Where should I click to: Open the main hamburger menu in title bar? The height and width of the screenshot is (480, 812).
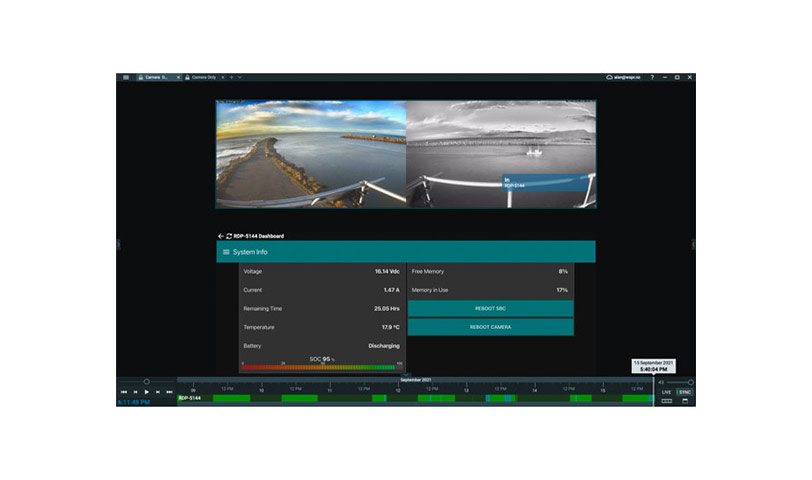(x=126, y=77)
